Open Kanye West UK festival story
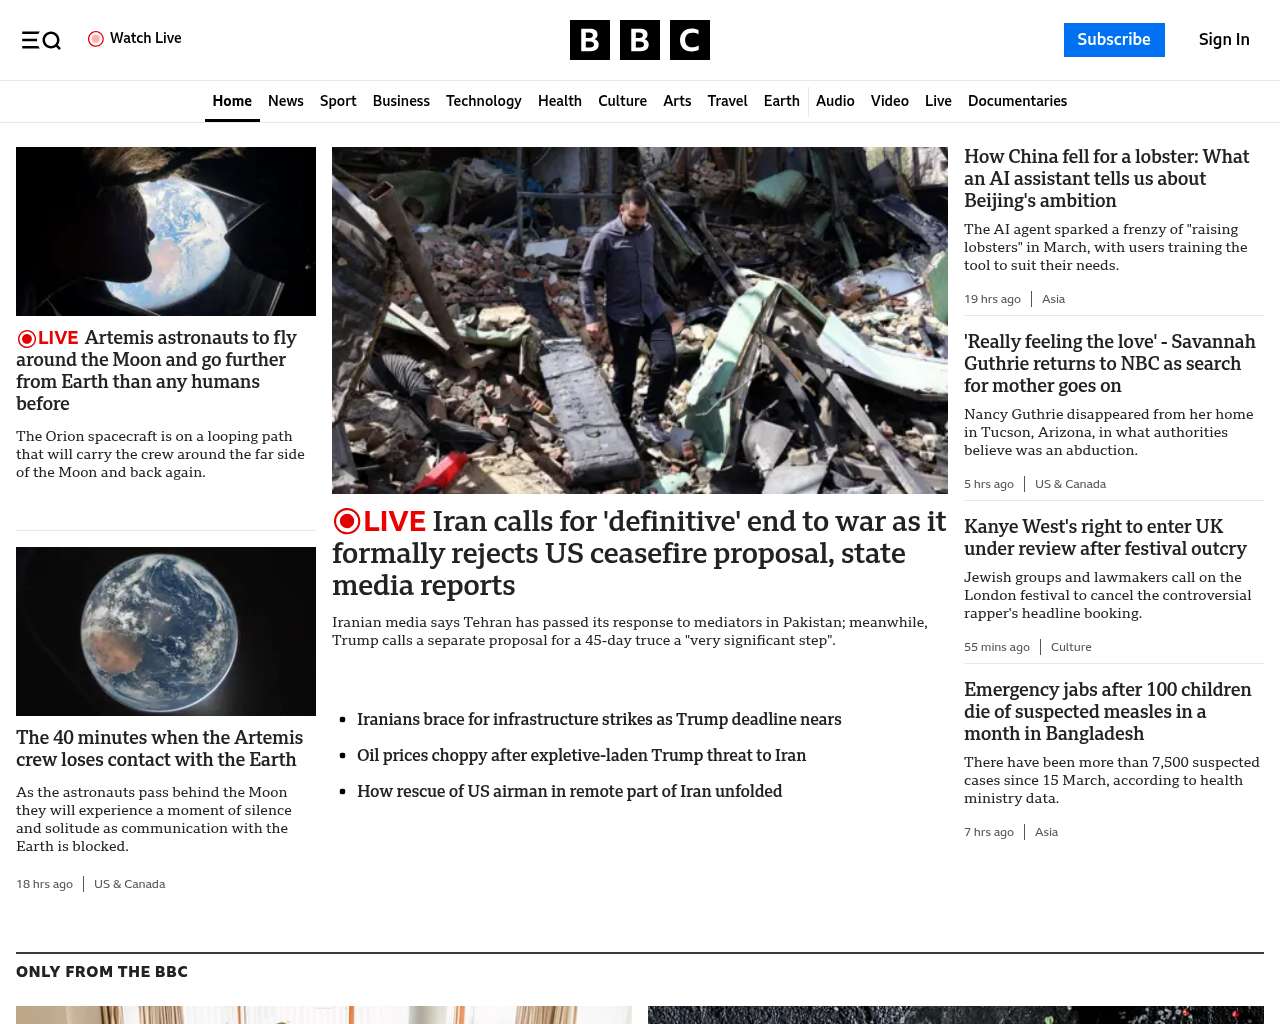The height and width of the screenshot is (1024, 1280). pos(1105,537)
